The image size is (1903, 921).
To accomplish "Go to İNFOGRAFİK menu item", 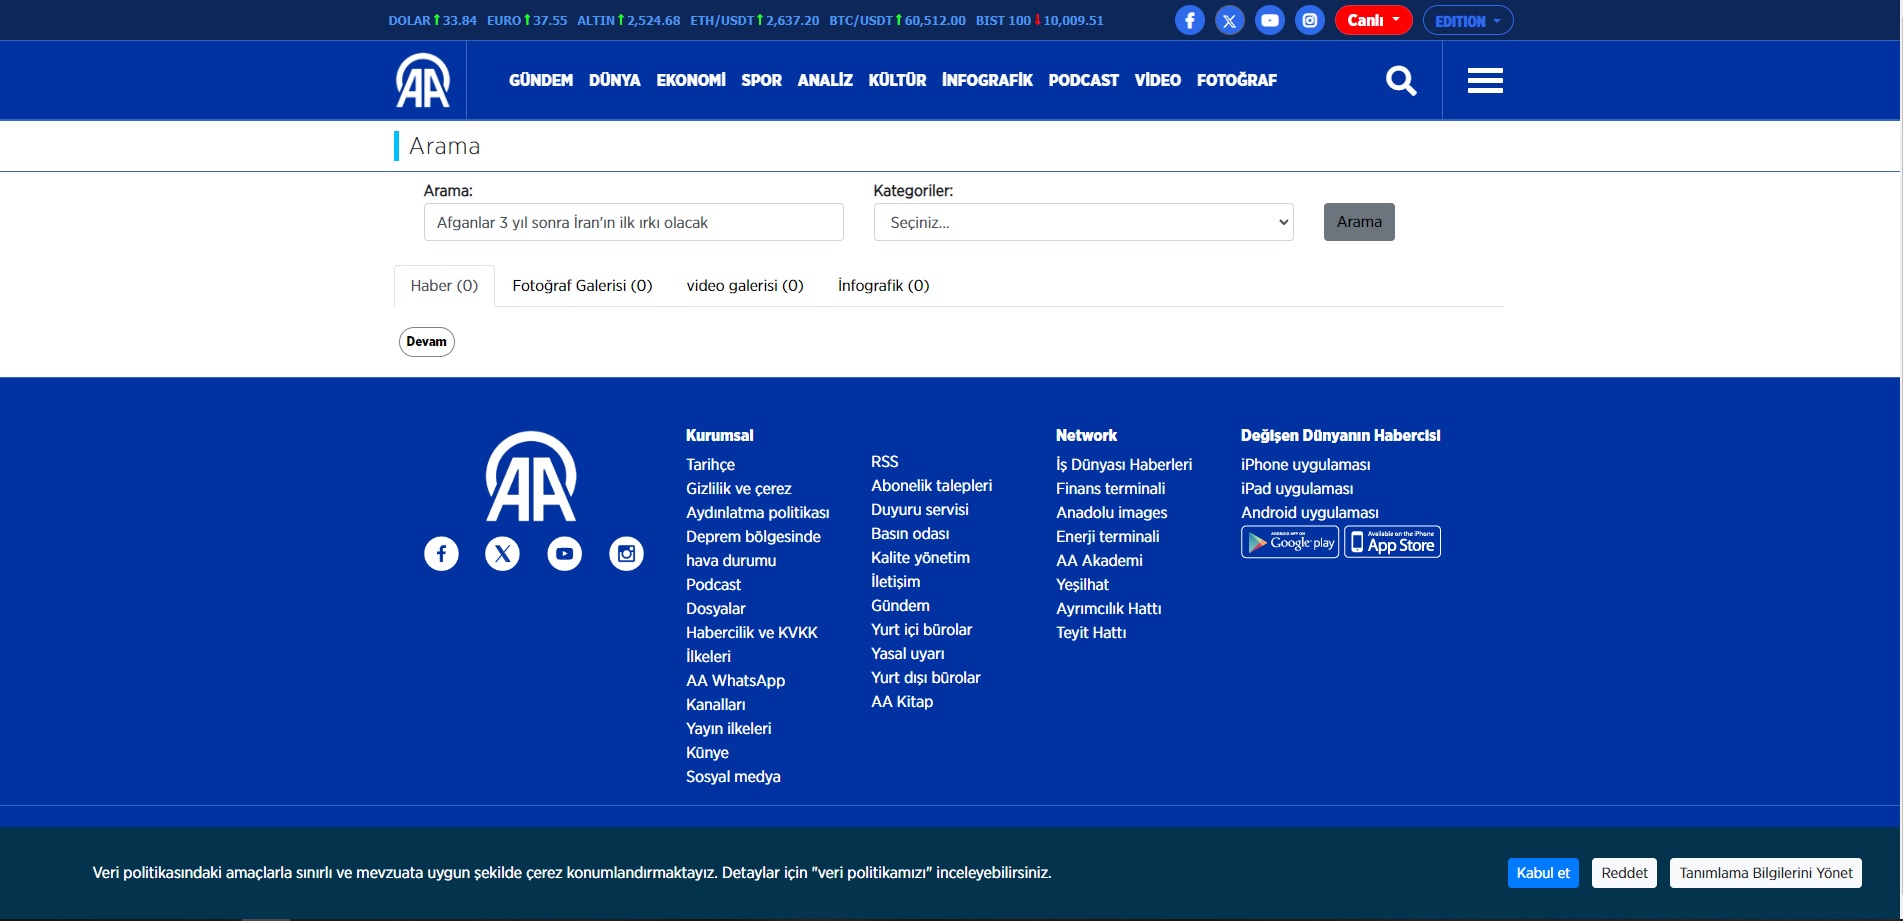I will tap(987, 80).
